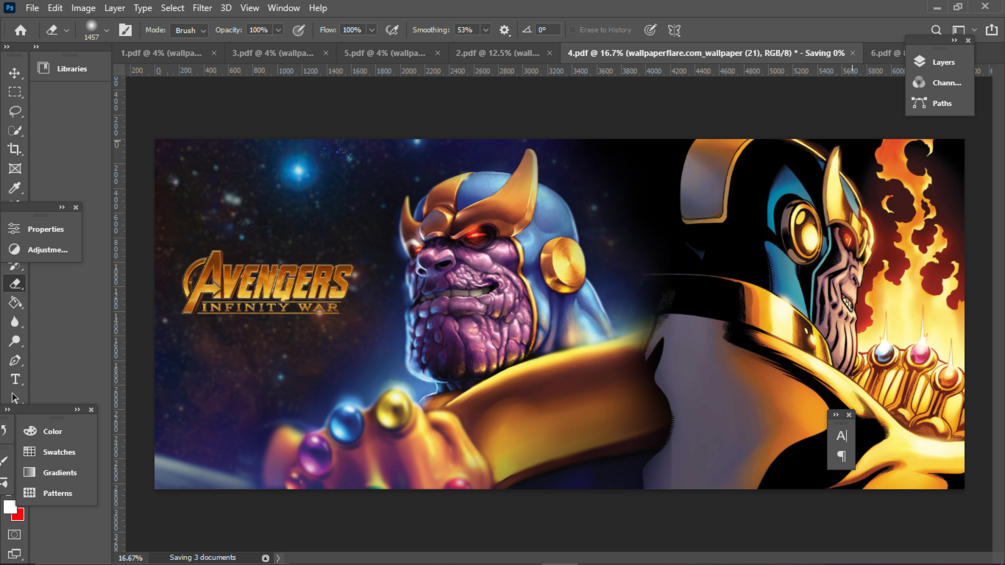Toggle the brush settings panel icon
Screen dimensions: 1005x565
tap(126, 30)
